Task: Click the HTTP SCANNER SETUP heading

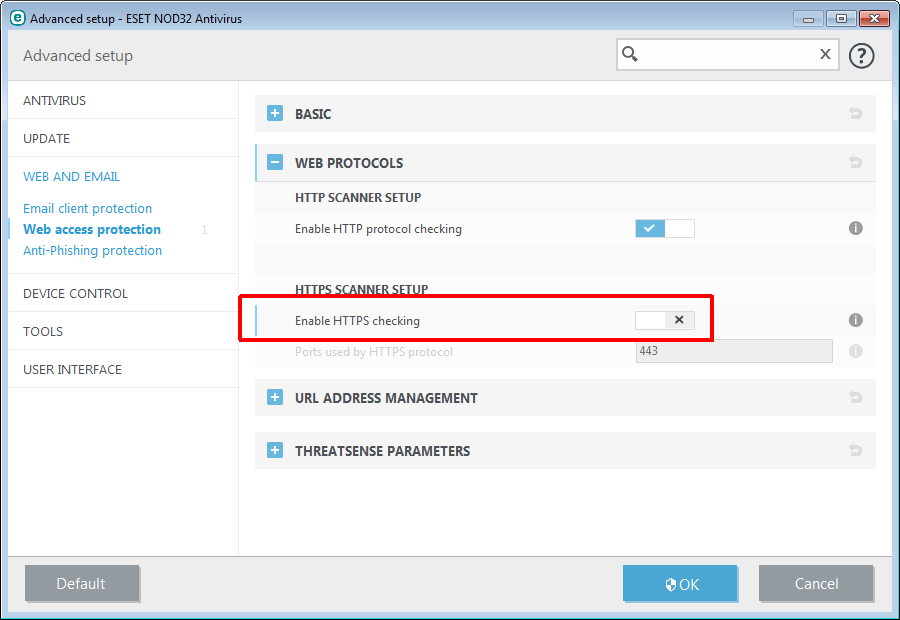Action: point(358,197)
